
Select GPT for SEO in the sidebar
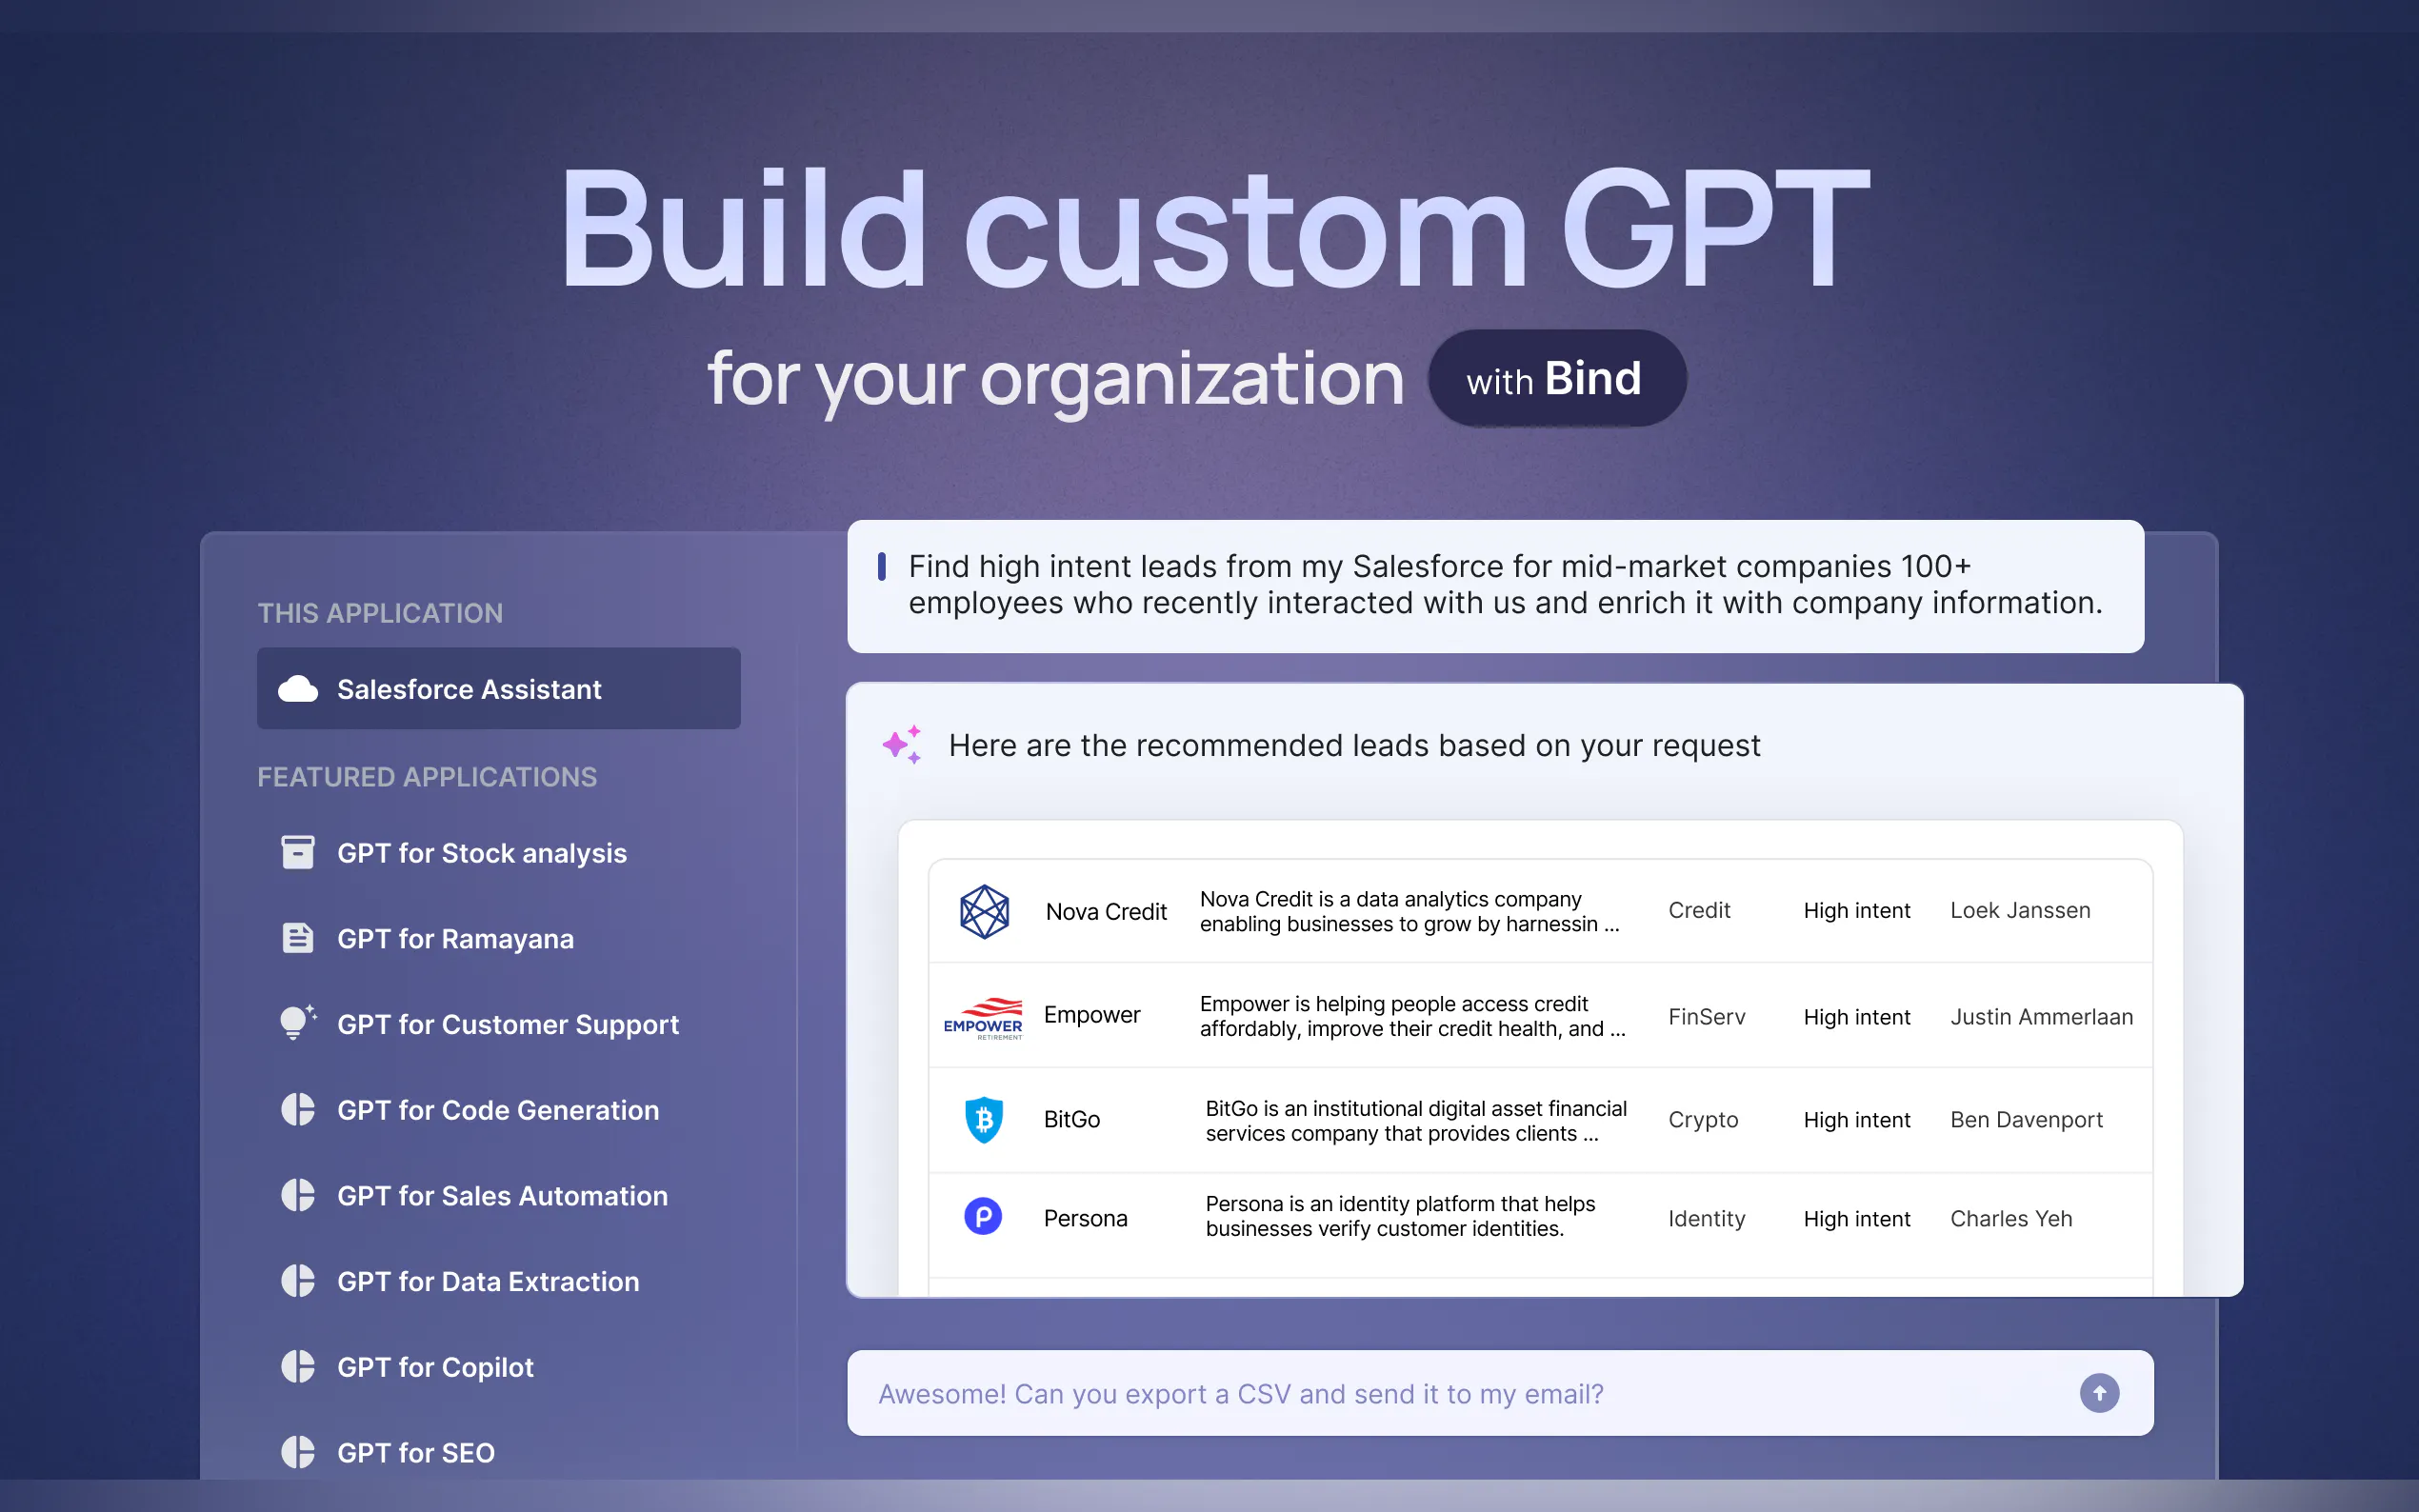(415, 1452)
